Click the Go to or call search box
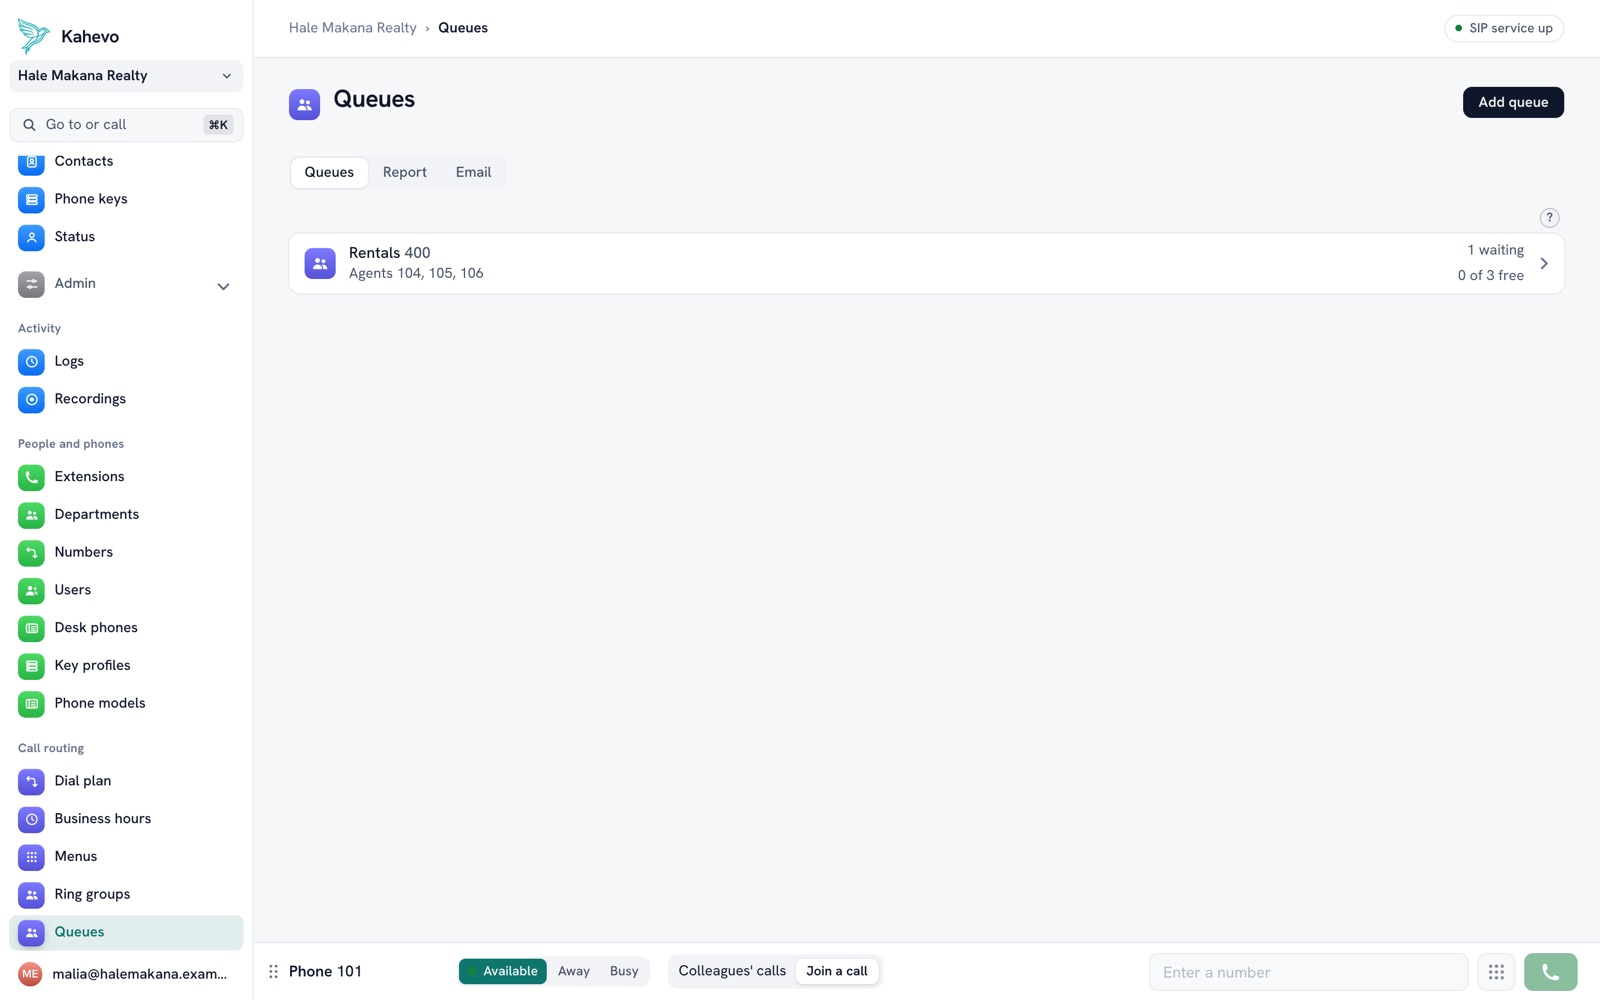Viewport: 1600px width, 1000px height. [126, 125]
